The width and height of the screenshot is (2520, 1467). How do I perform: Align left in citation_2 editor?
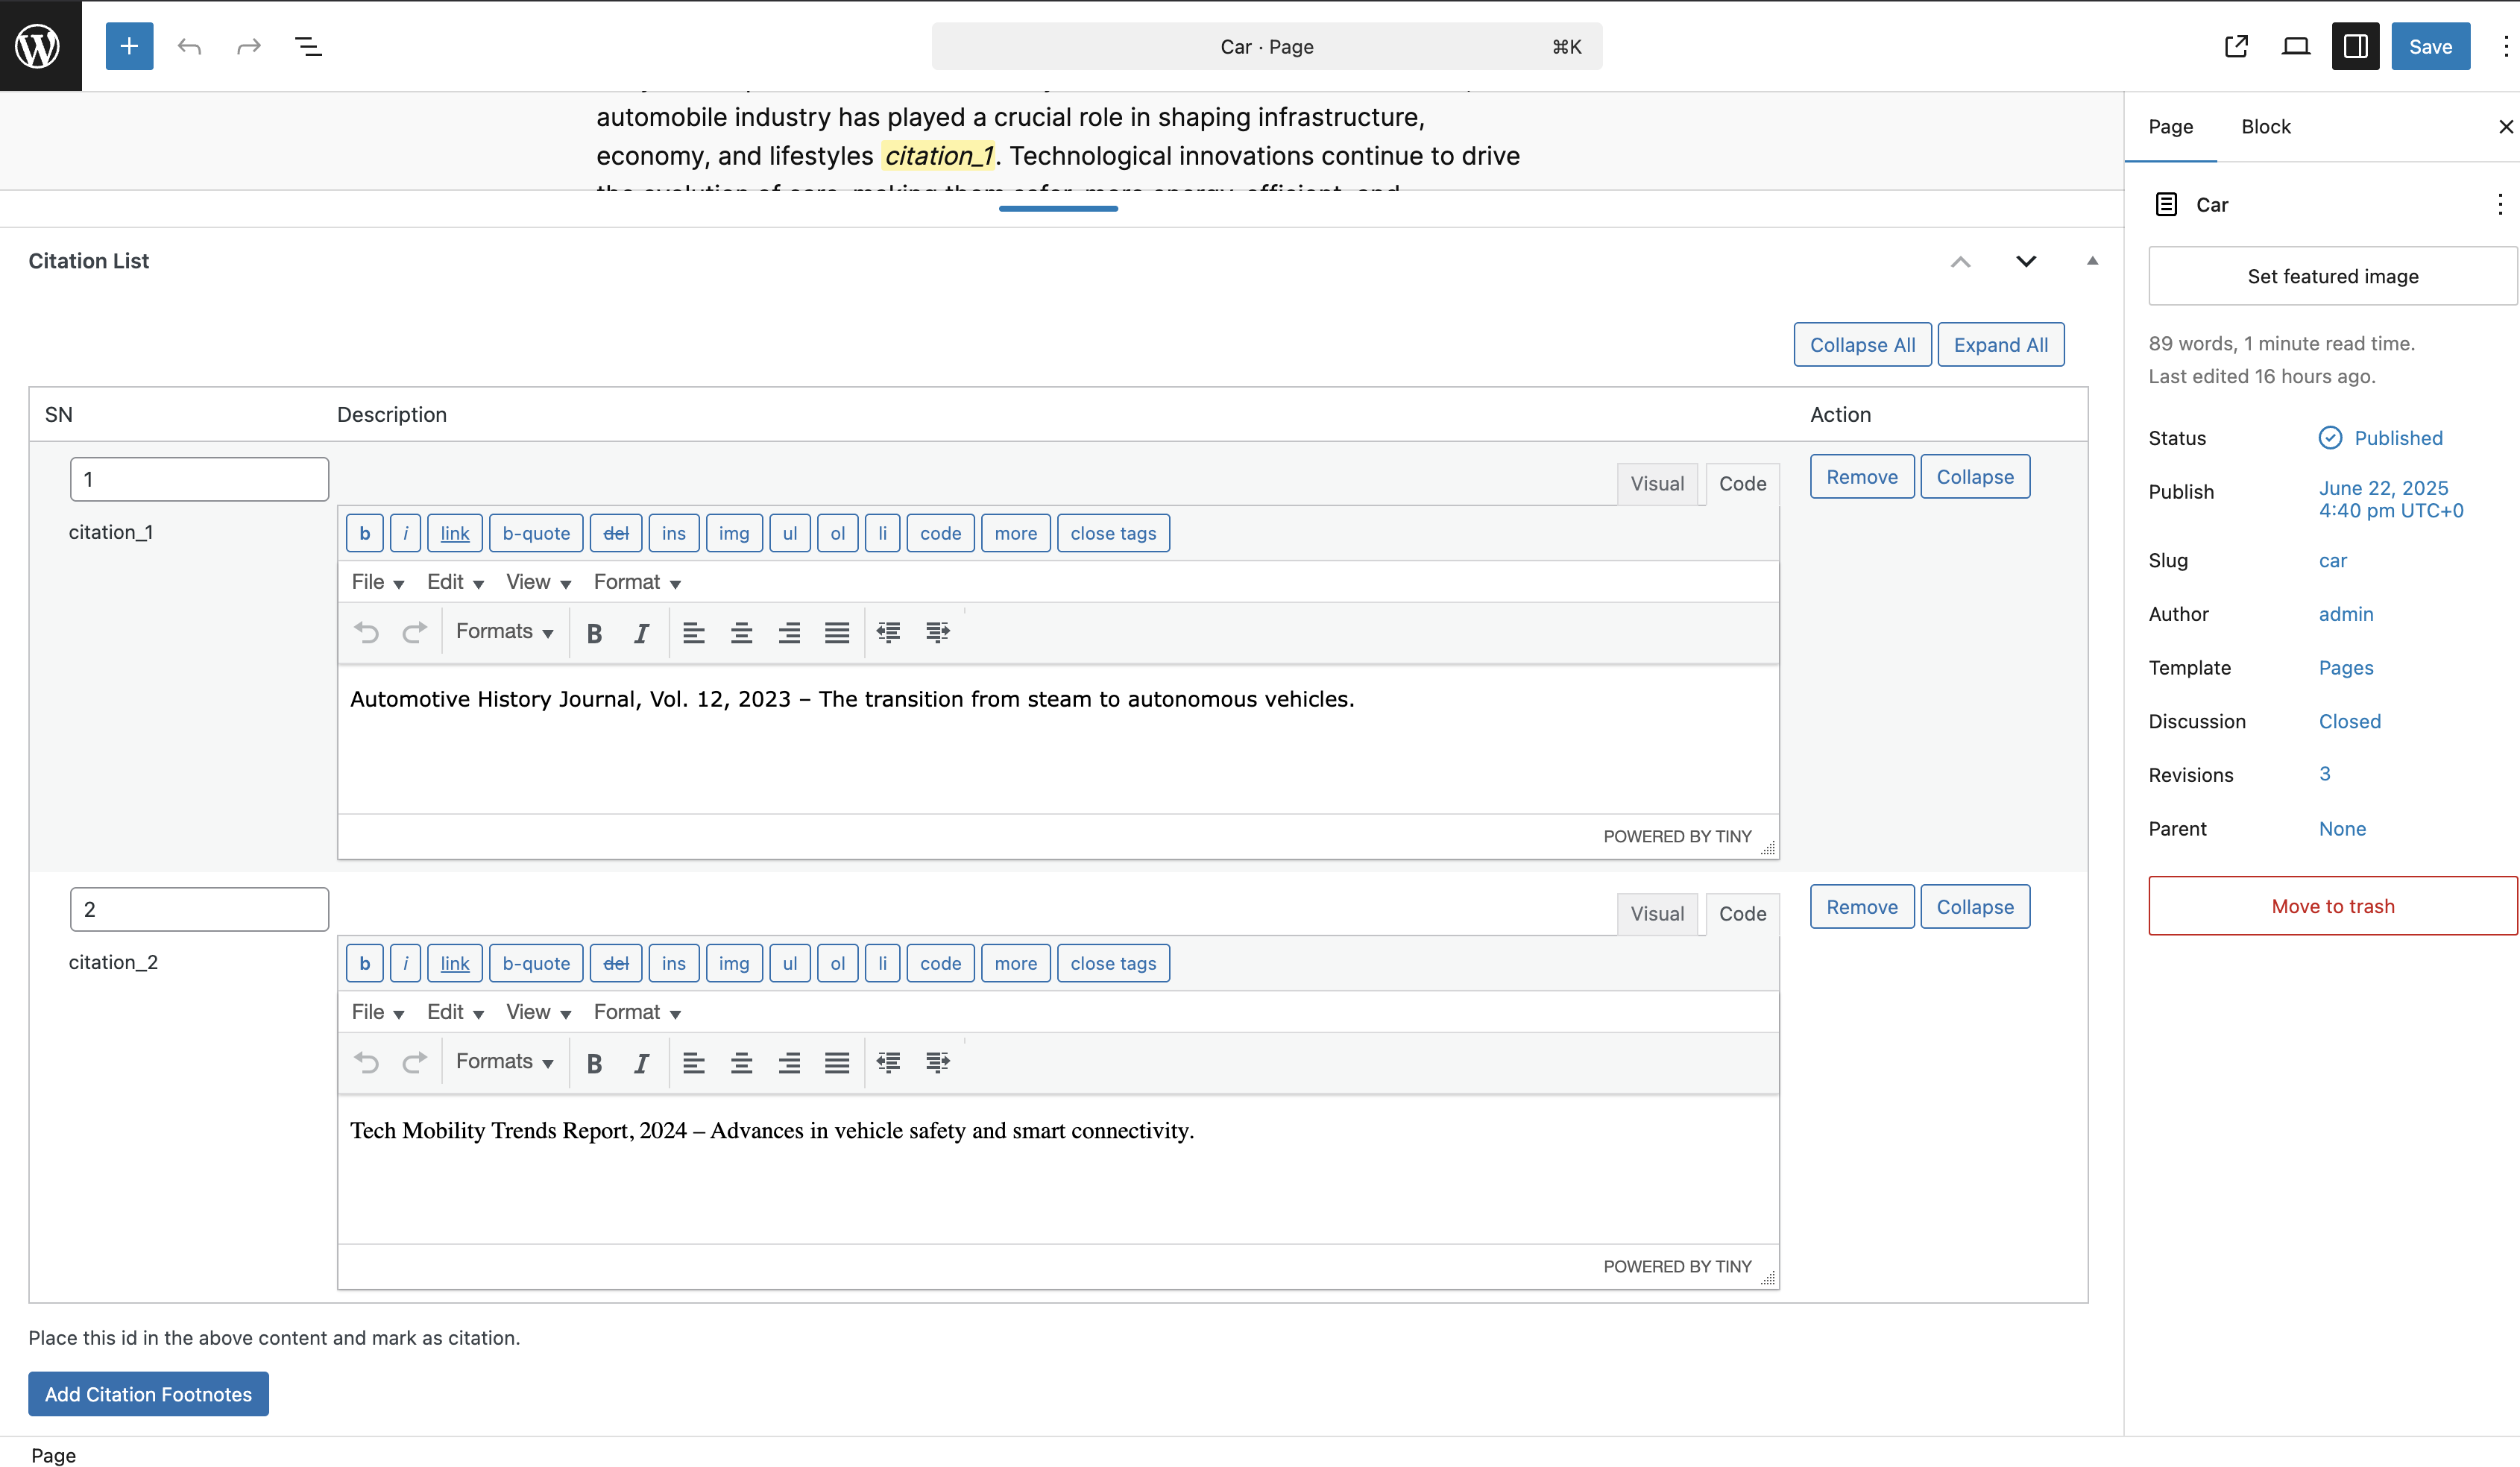pyautogui.click(x=693, y=1063)
